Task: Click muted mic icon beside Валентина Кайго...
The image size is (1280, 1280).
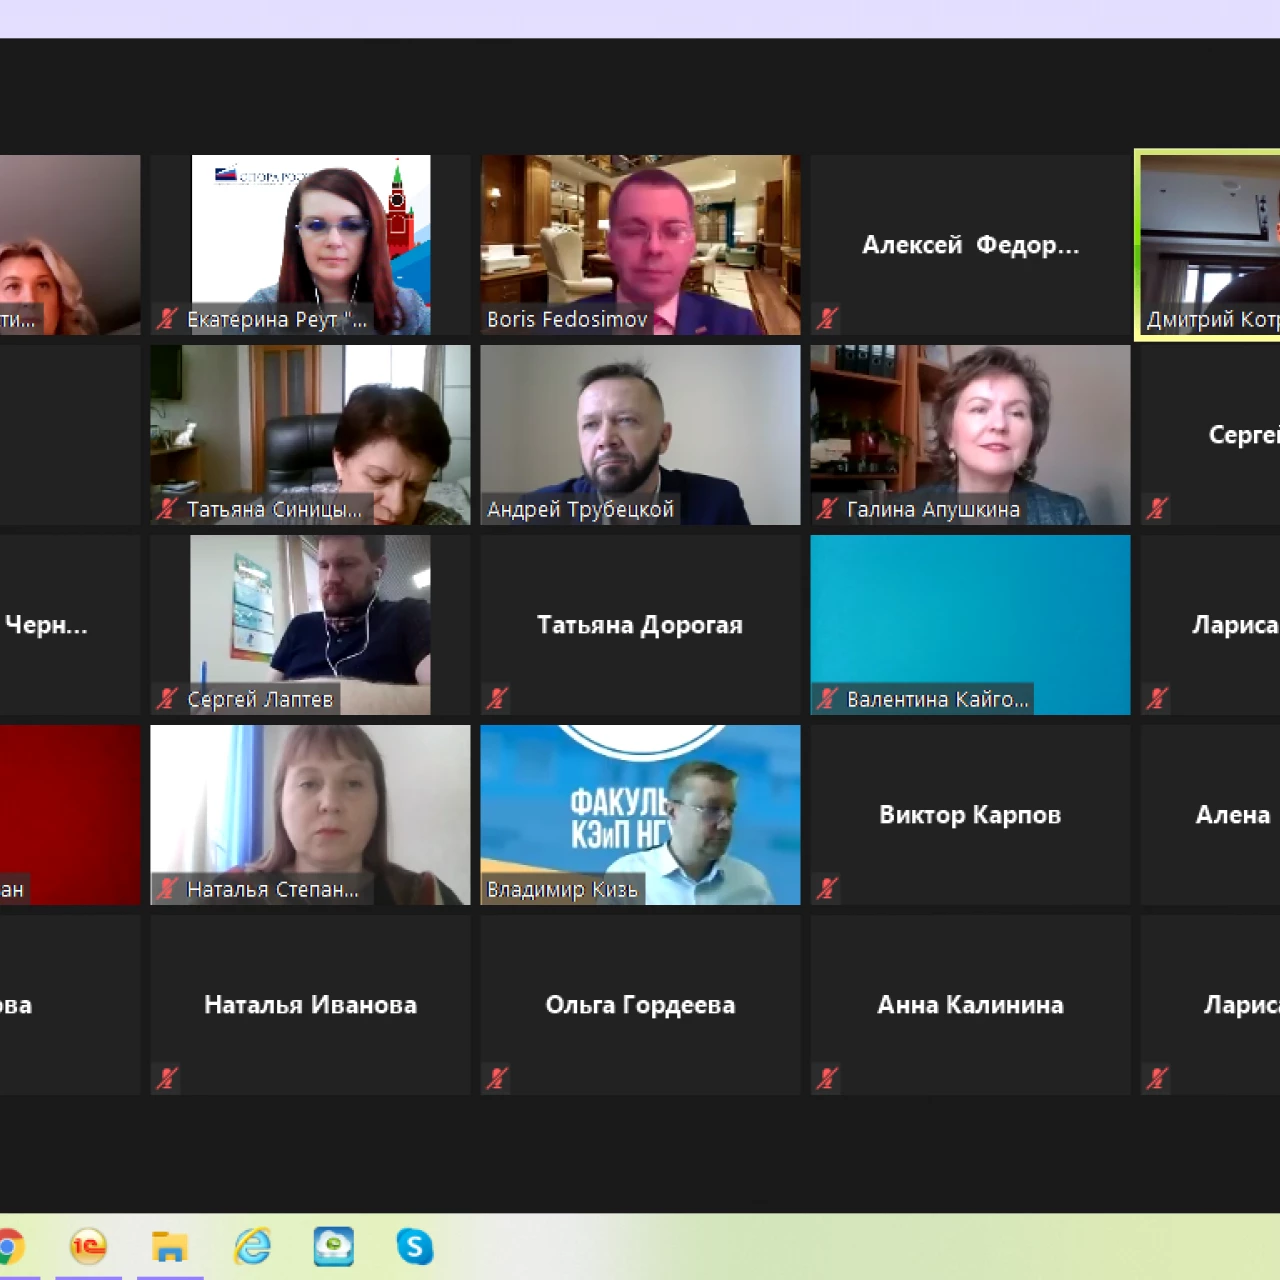Action: pyautogui.click(x=827, y=699)
